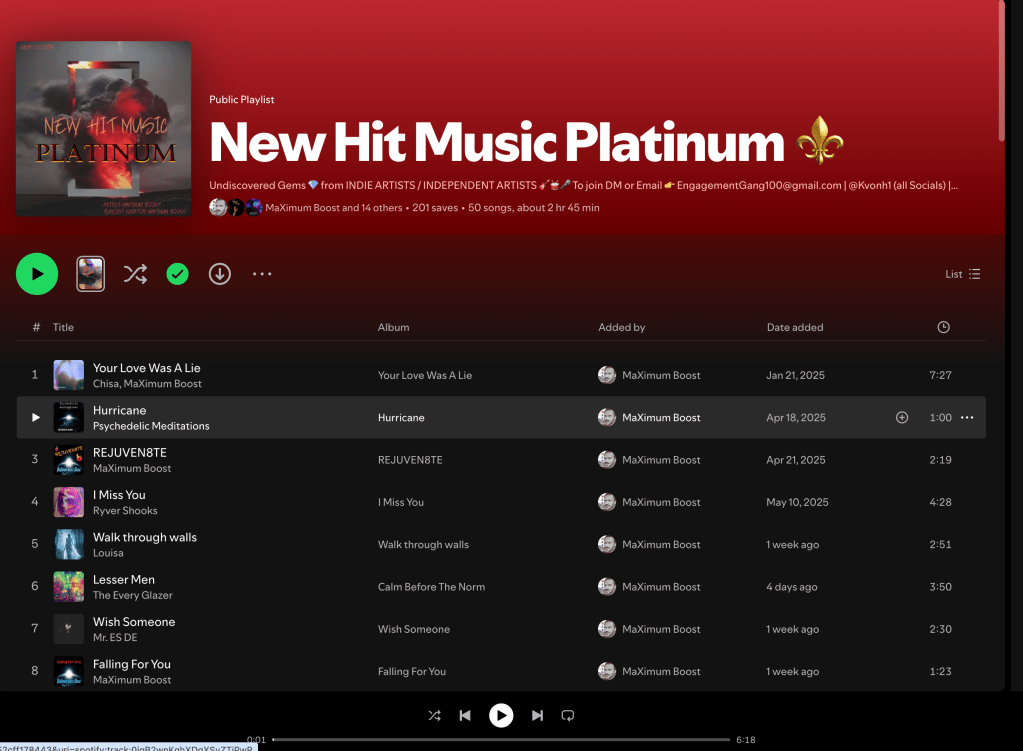This screenshot has height=751, width=1023.
Task: Open the Falling For You album link
Action: (x=412, y=671)
